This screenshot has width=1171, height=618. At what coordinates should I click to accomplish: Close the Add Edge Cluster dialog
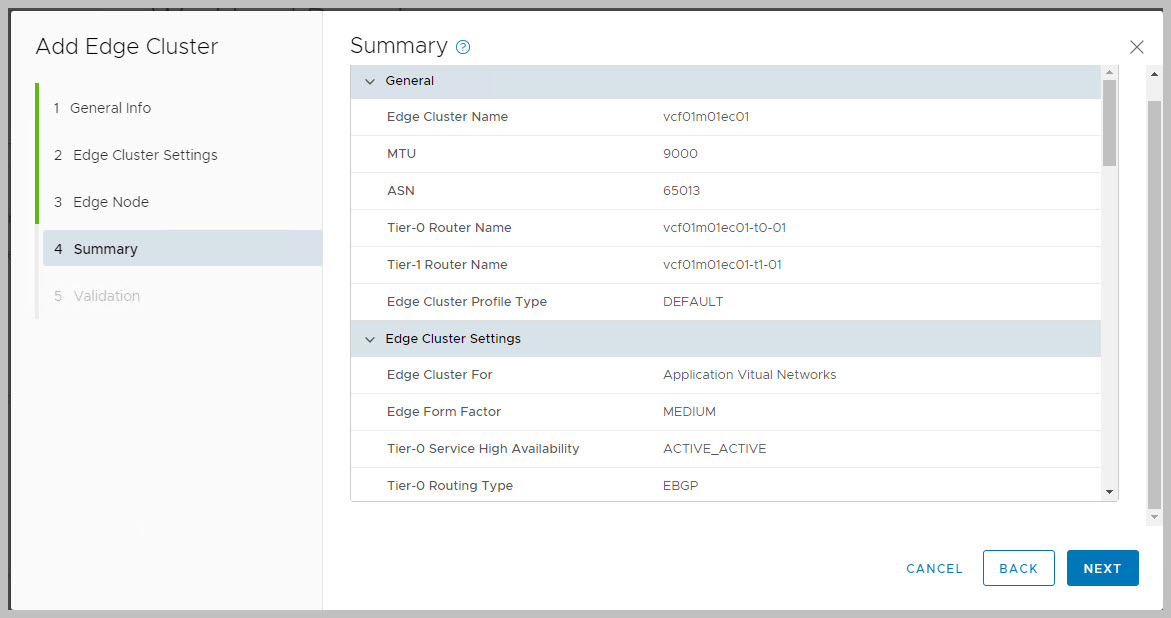(1136, 47)
